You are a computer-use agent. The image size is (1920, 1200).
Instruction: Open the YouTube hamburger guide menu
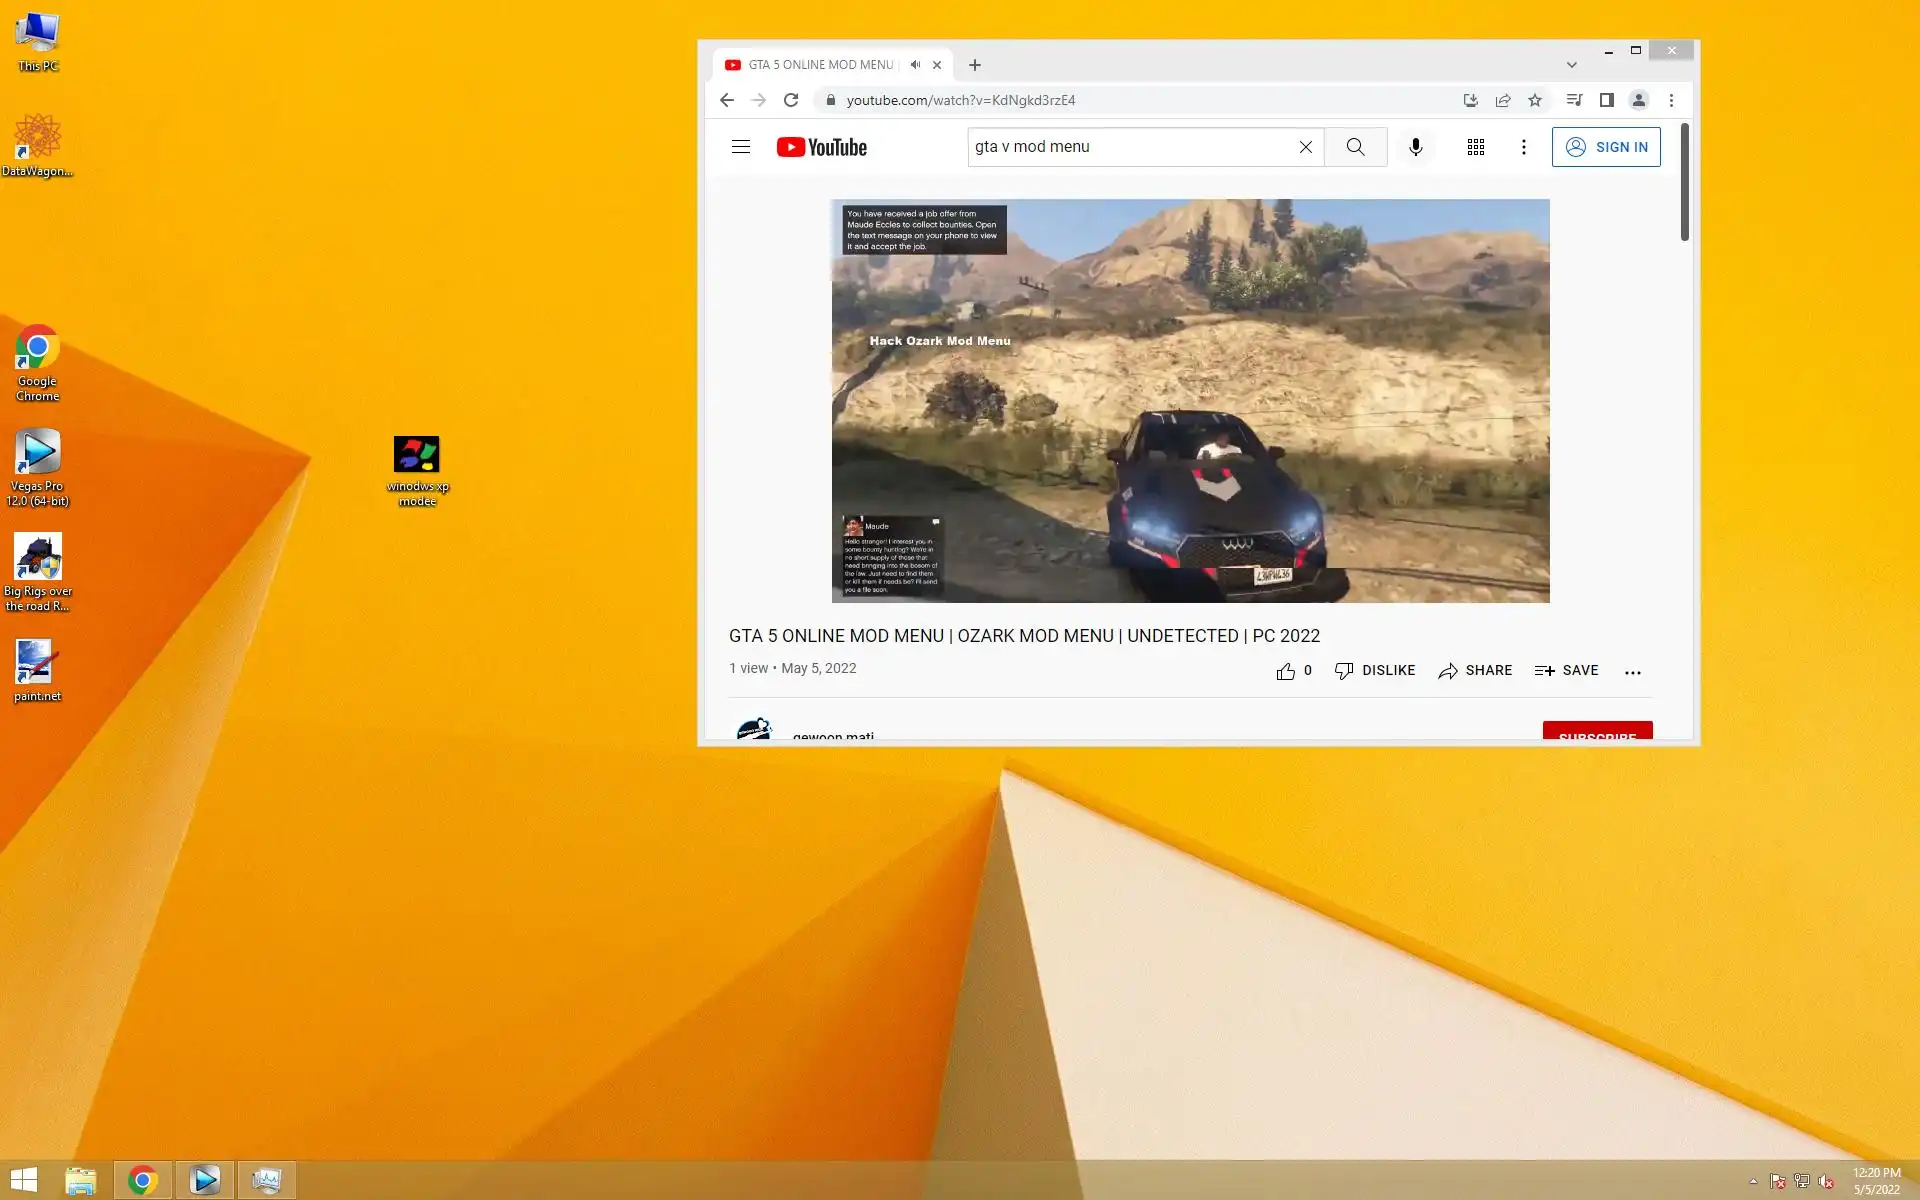tap(740, 147)
